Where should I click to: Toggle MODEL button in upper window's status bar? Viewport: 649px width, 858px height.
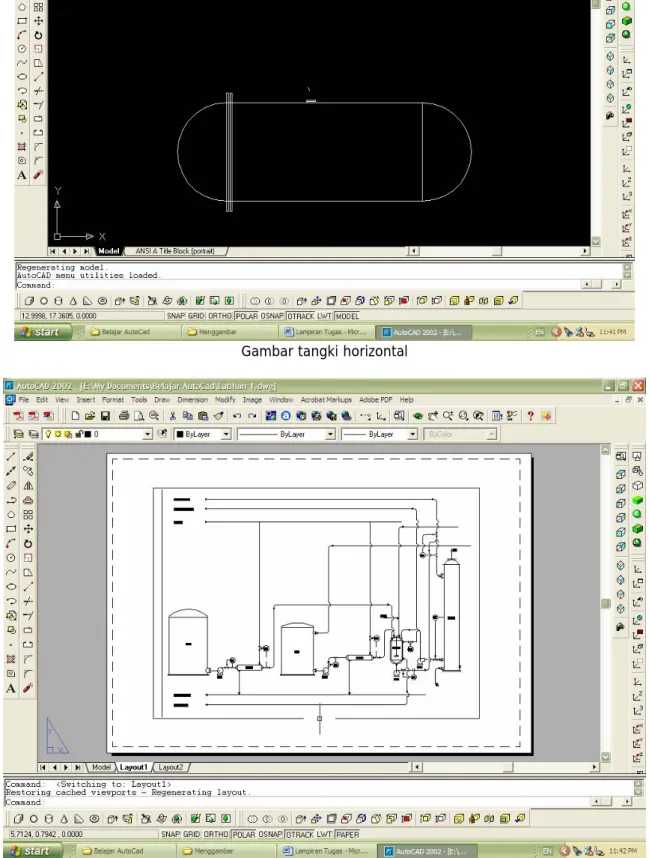click(x=347, y=316)
